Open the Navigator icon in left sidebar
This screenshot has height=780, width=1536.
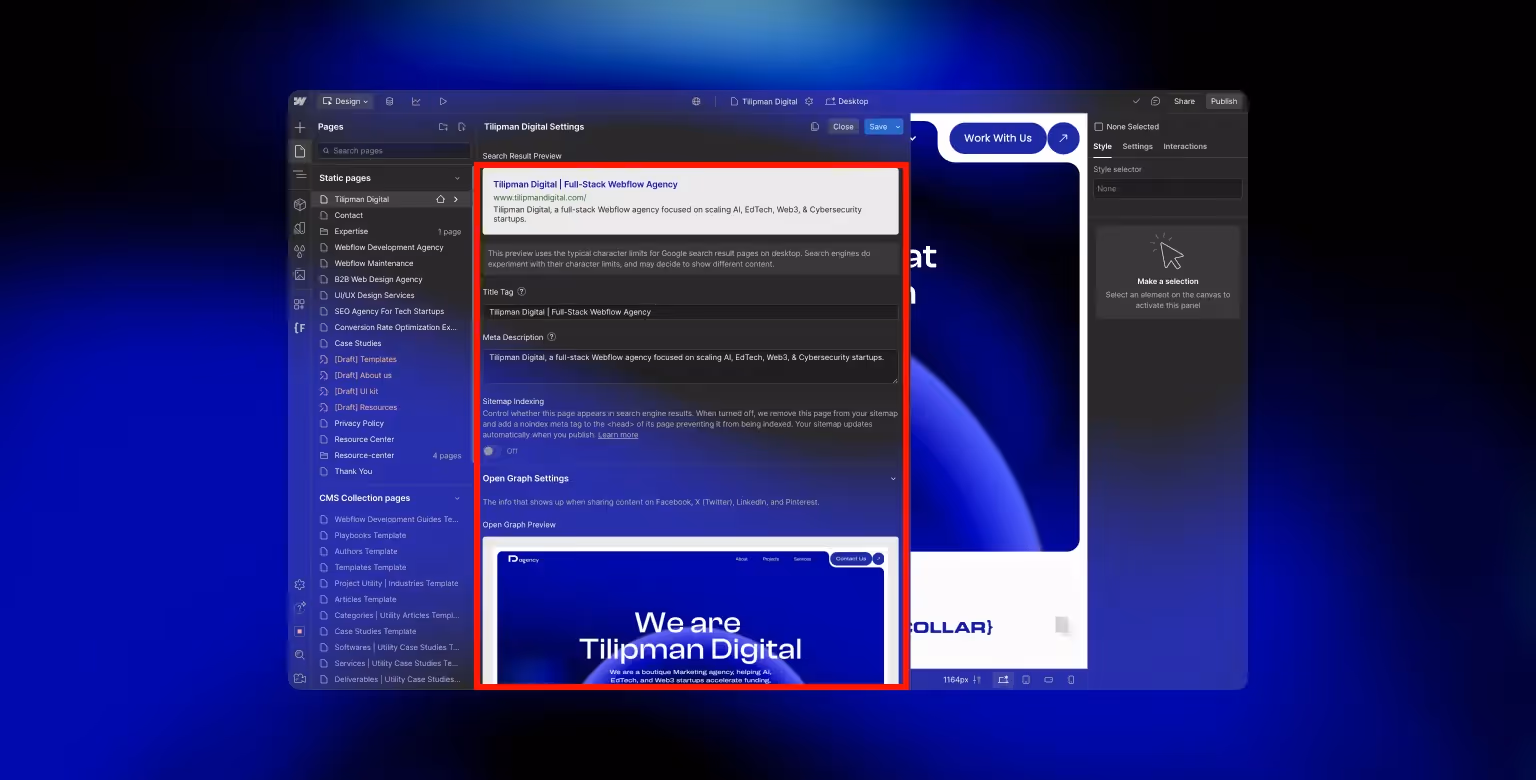pyautogui.click(x=299, y=175)
